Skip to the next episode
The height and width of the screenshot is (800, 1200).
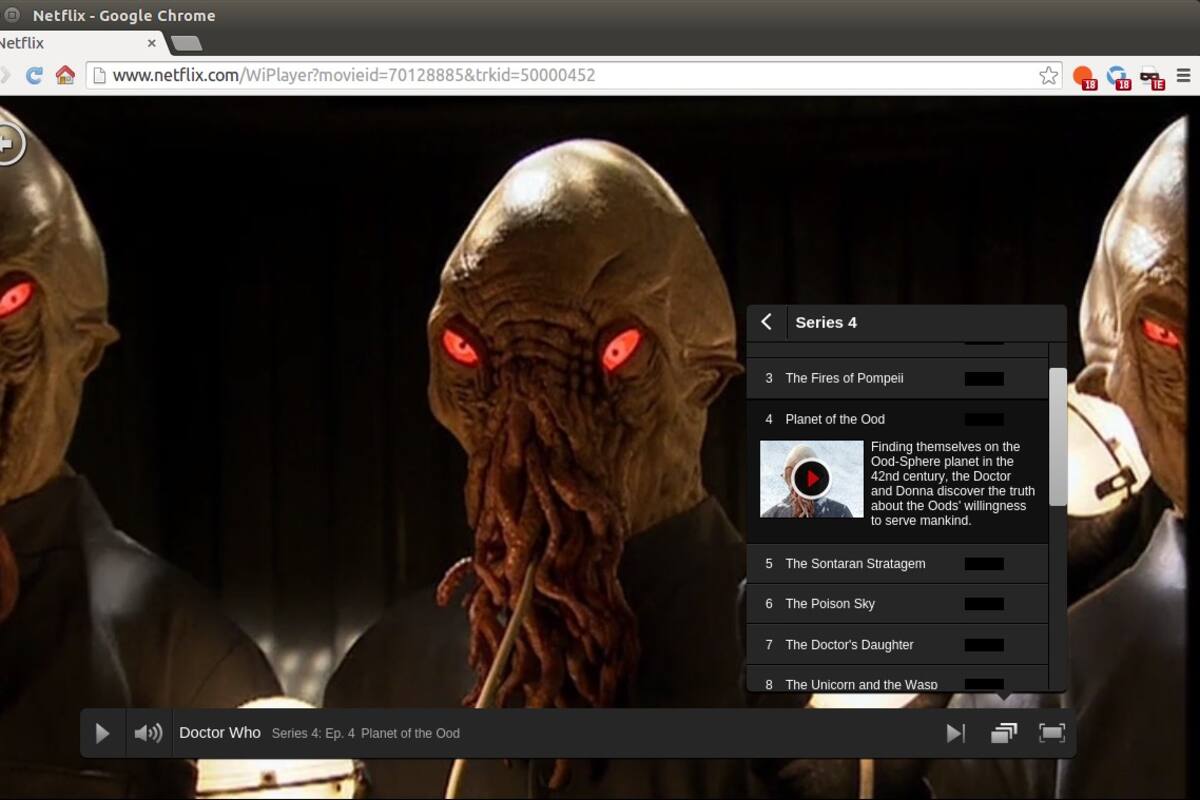[956, 733]
